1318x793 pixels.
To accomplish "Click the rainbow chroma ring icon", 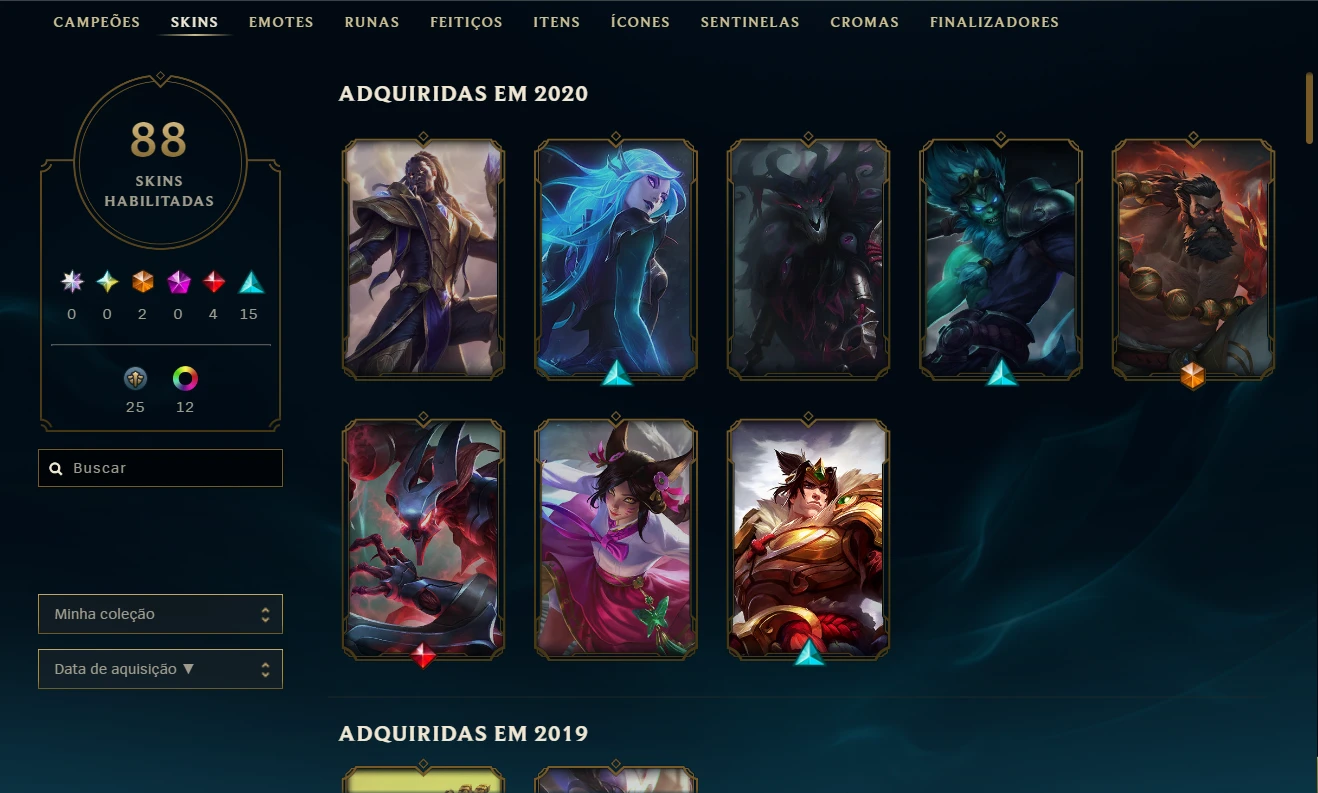I will (x=185, y=378).
